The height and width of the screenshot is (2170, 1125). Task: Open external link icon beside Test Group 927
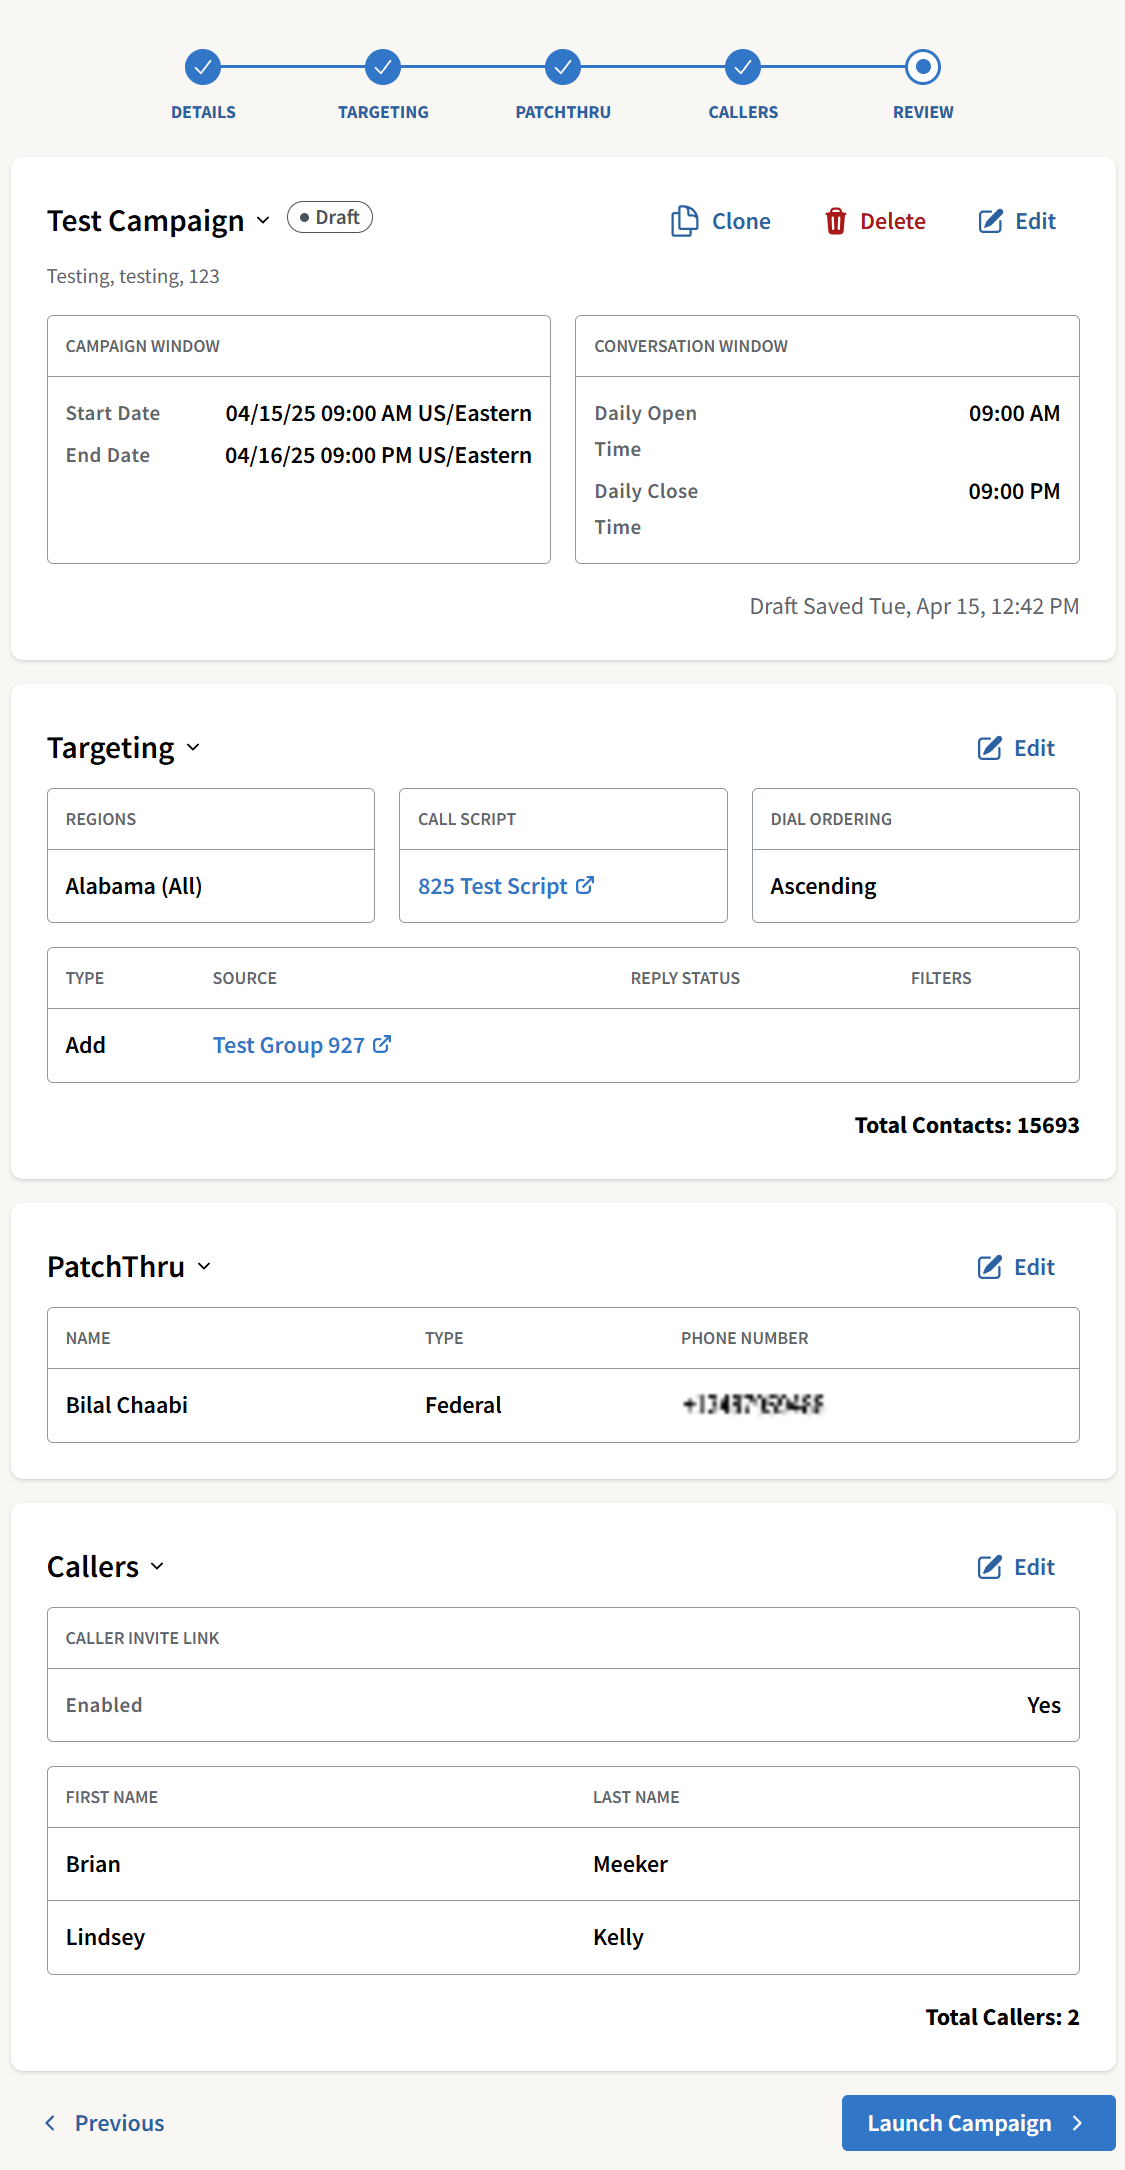pyautogui.click(x=382, y=1044)
